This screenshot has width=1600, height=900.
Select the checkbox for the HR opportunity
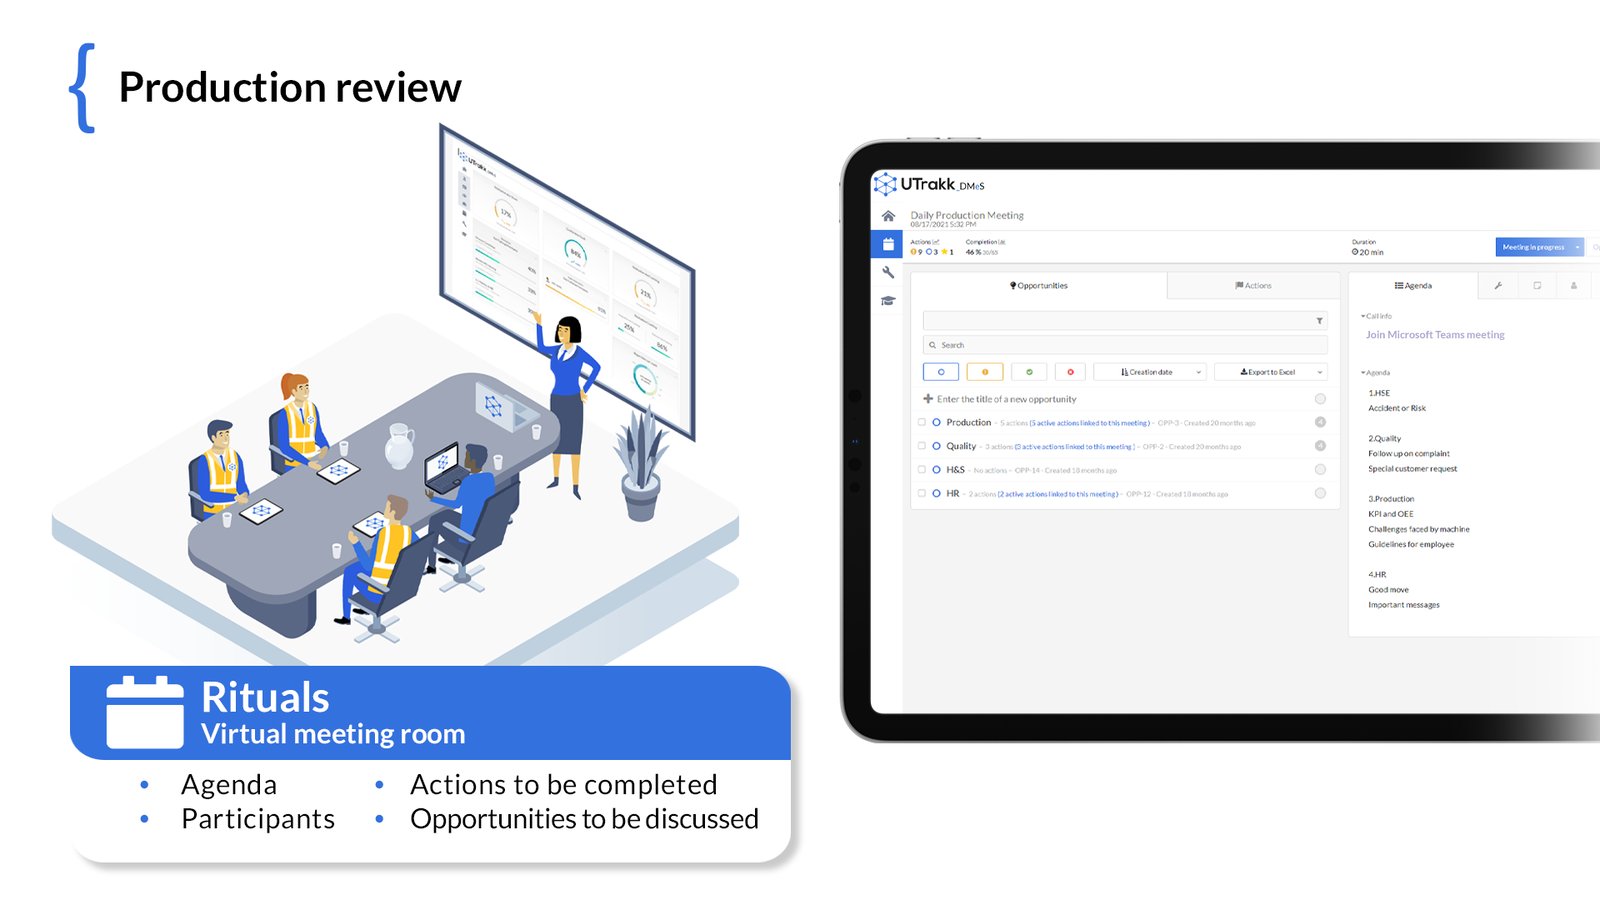click(x=921, y=493)
